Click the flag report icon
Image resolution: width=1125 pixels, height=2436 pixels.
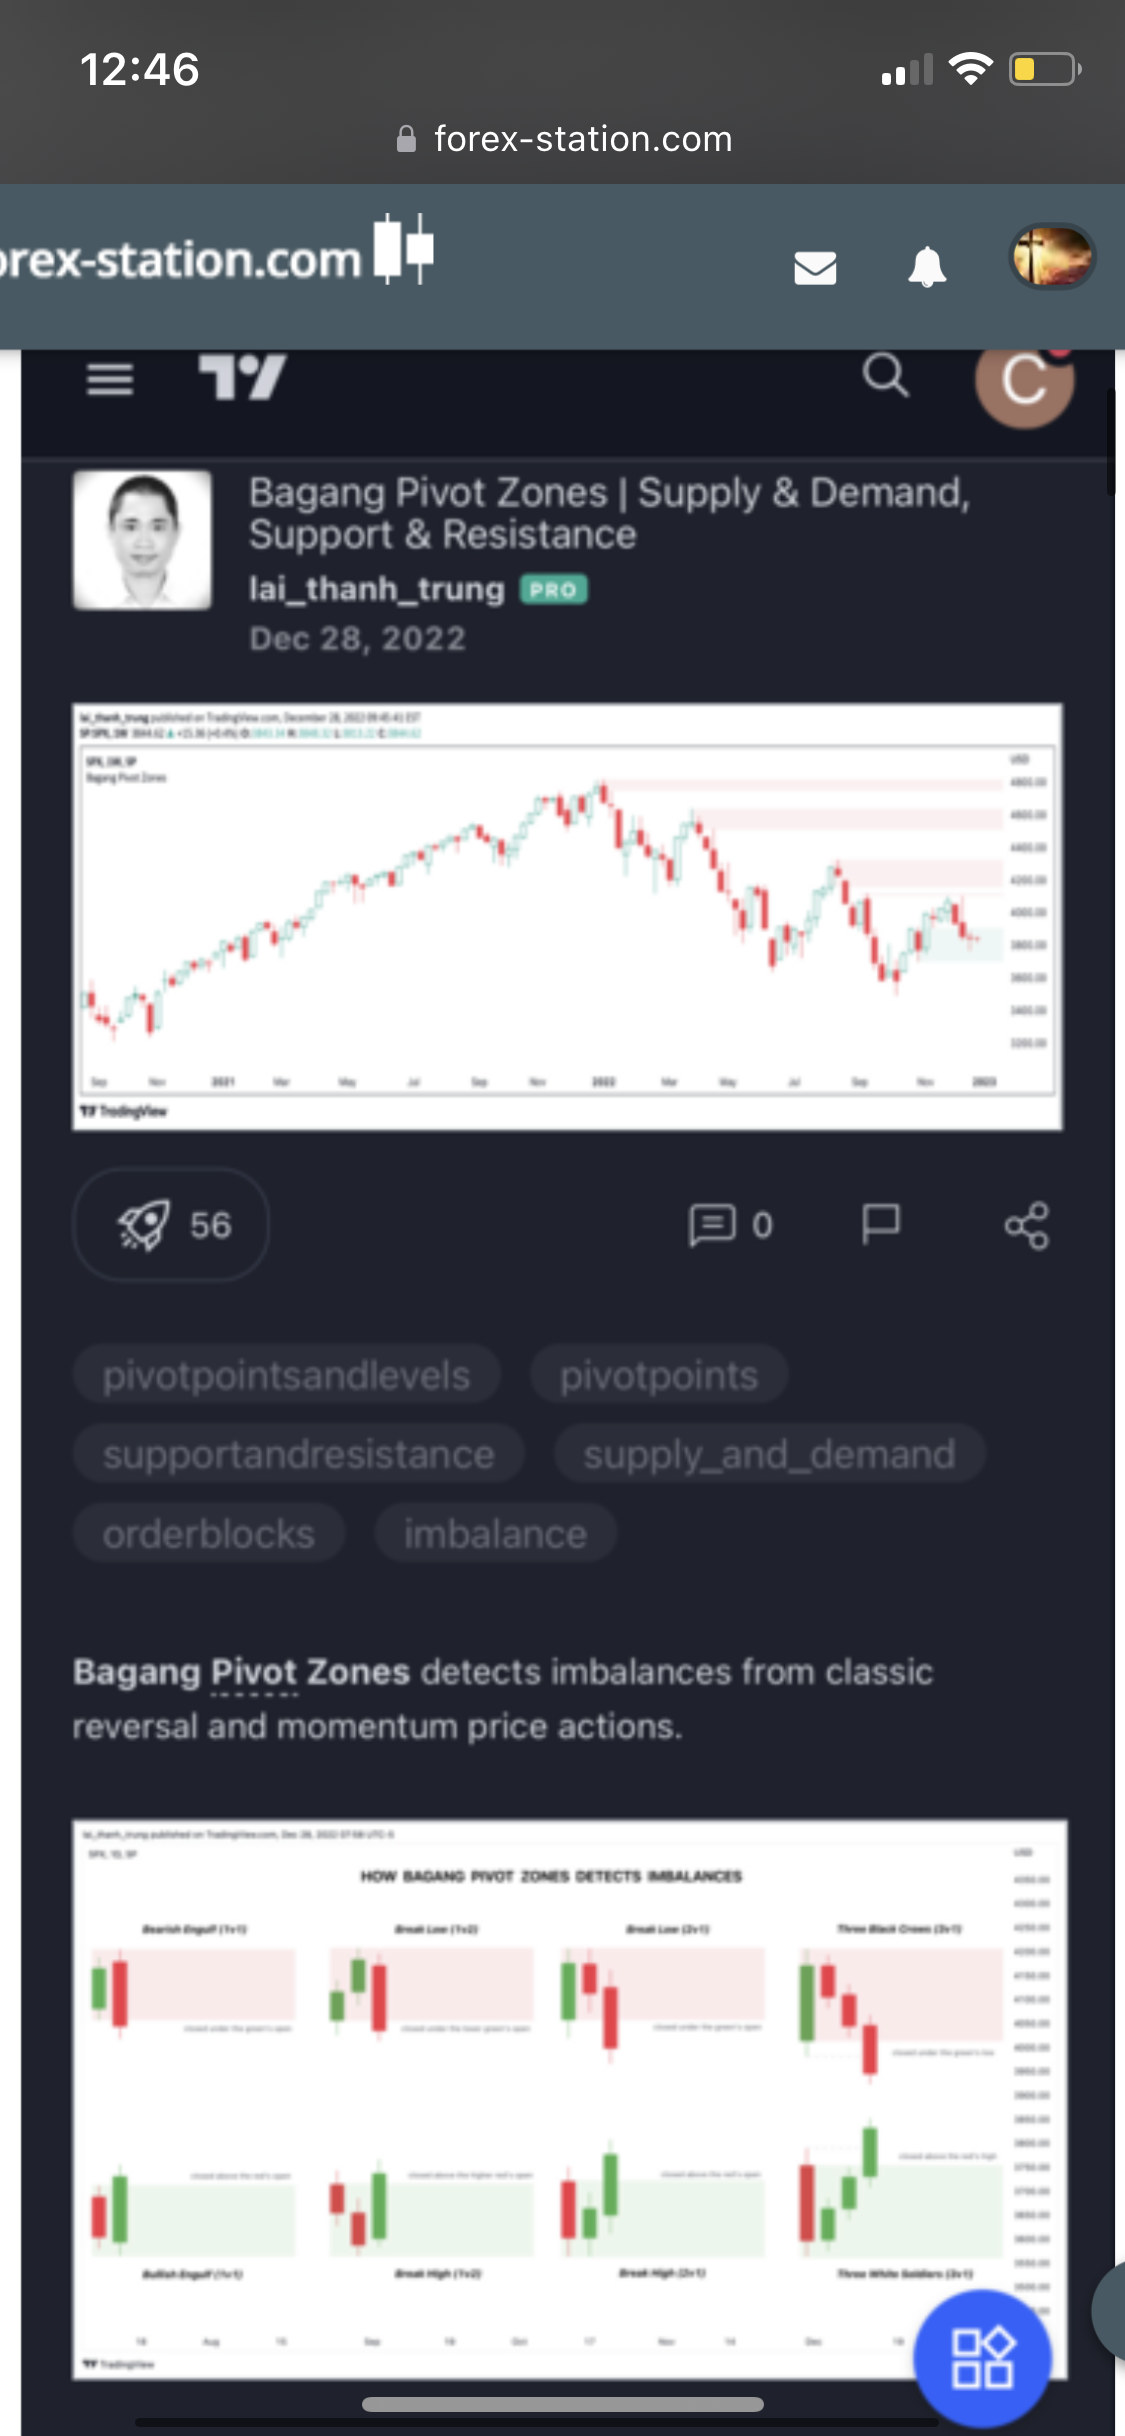click(x=881, y=1224)
